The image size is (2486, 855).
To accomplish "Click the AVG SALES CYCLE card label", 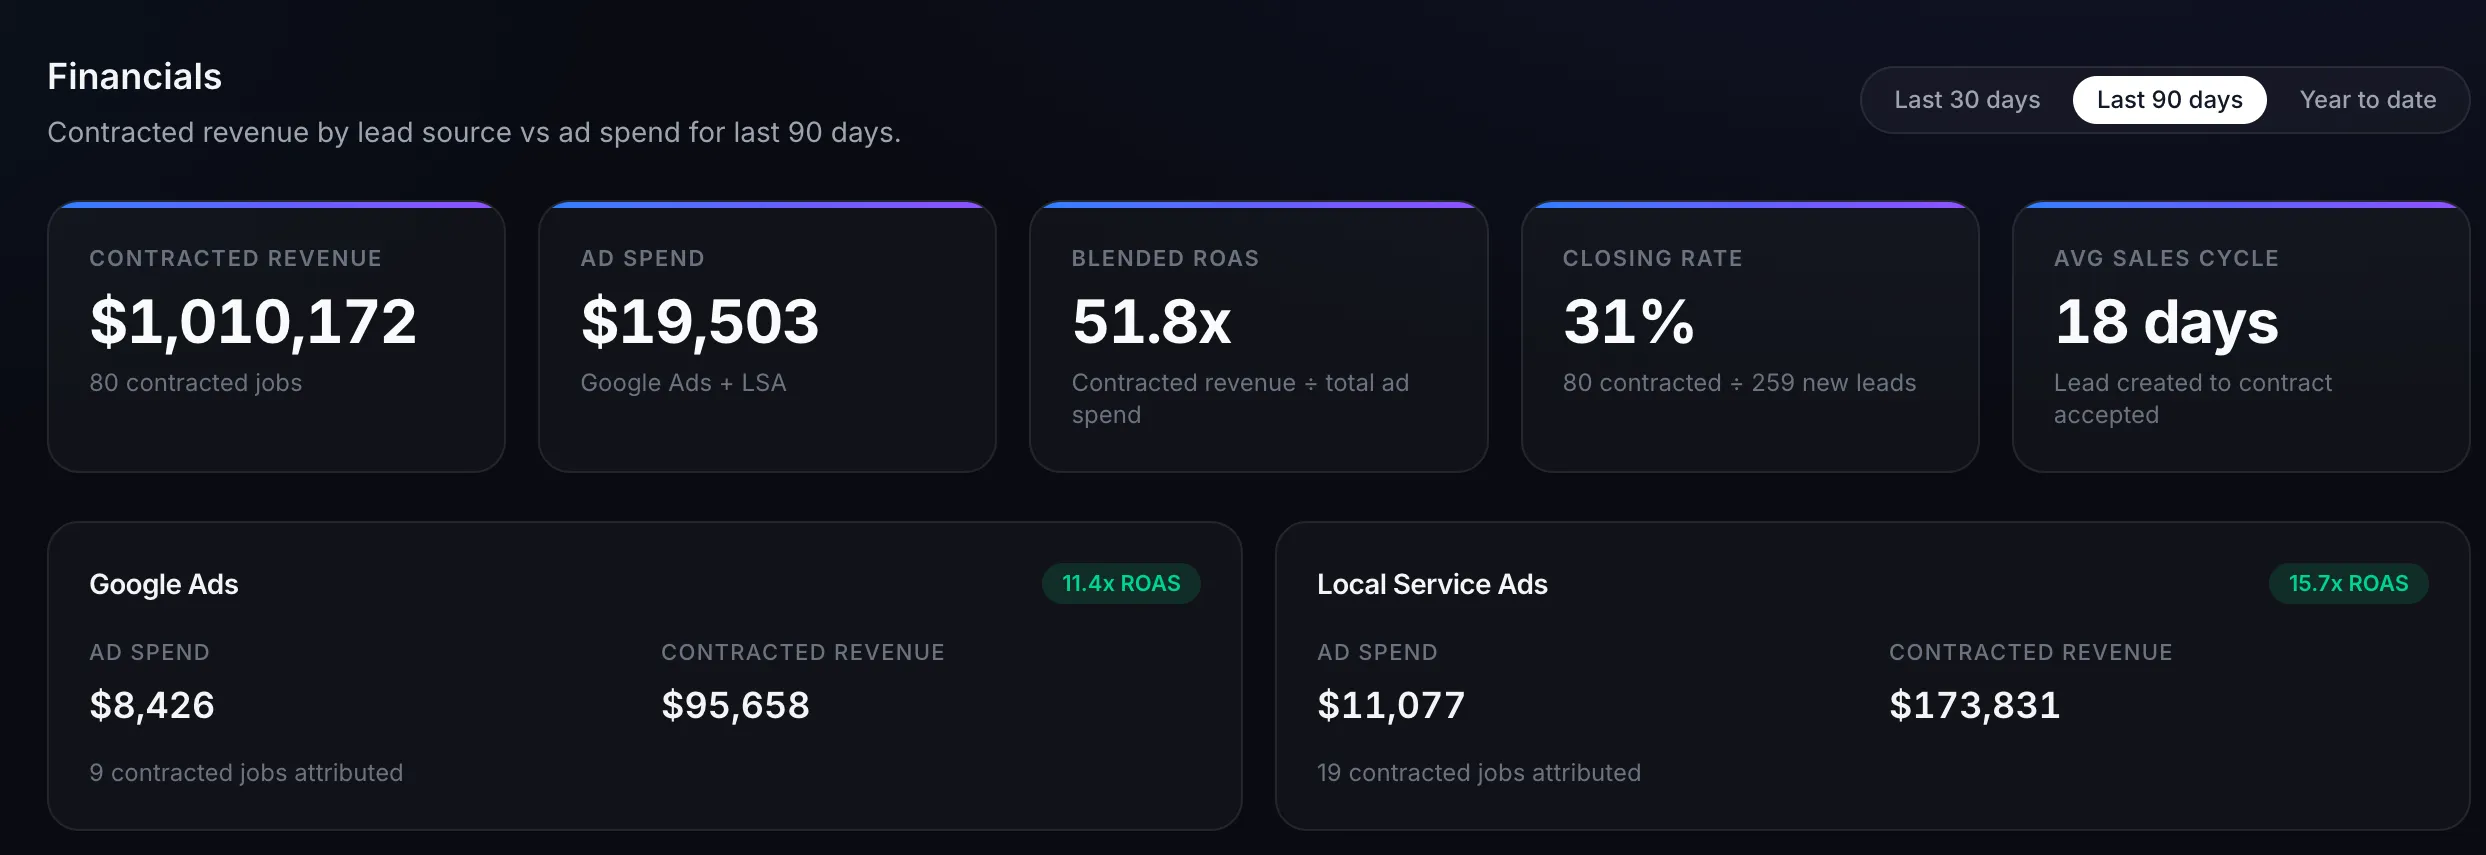I will coord(2167,258).
